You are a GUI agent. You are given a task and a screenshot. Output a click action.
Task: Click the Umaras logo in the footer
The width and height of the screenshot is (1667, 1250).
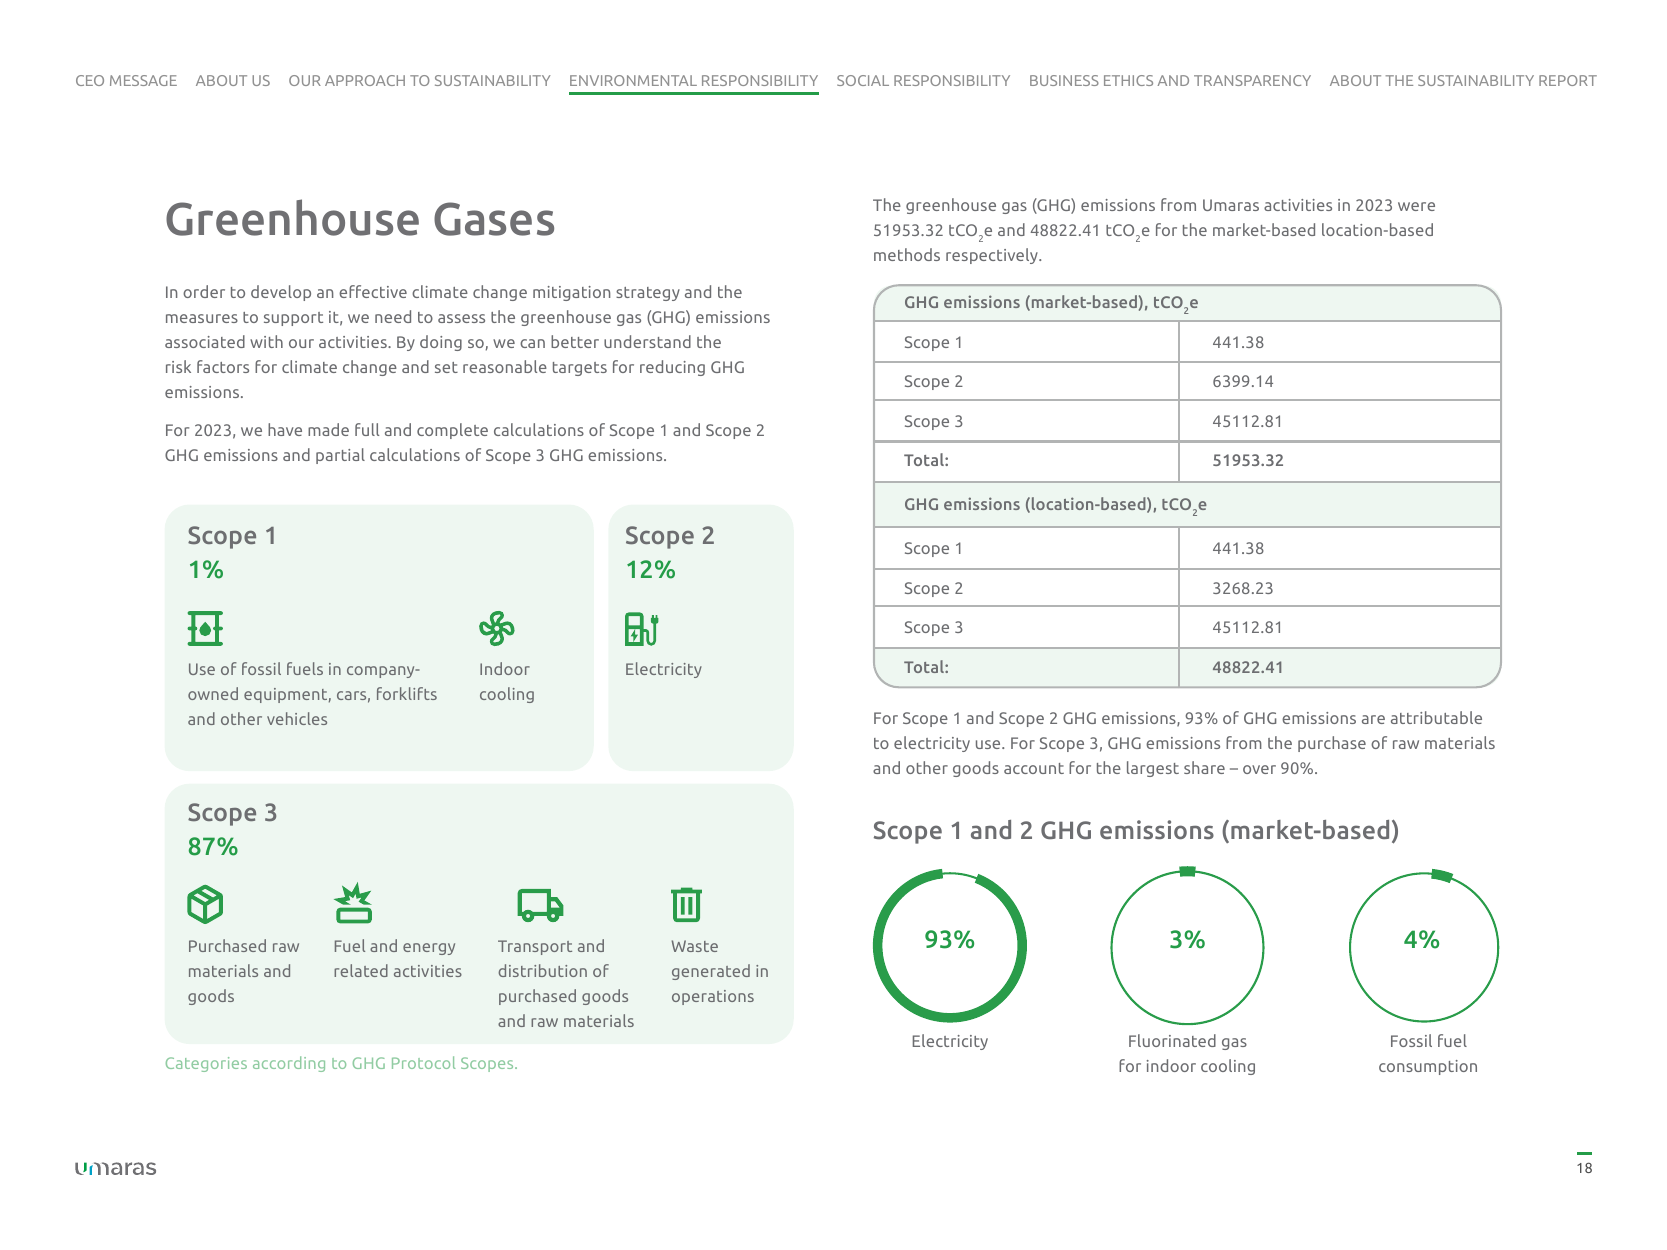(x=116, y=1167)
